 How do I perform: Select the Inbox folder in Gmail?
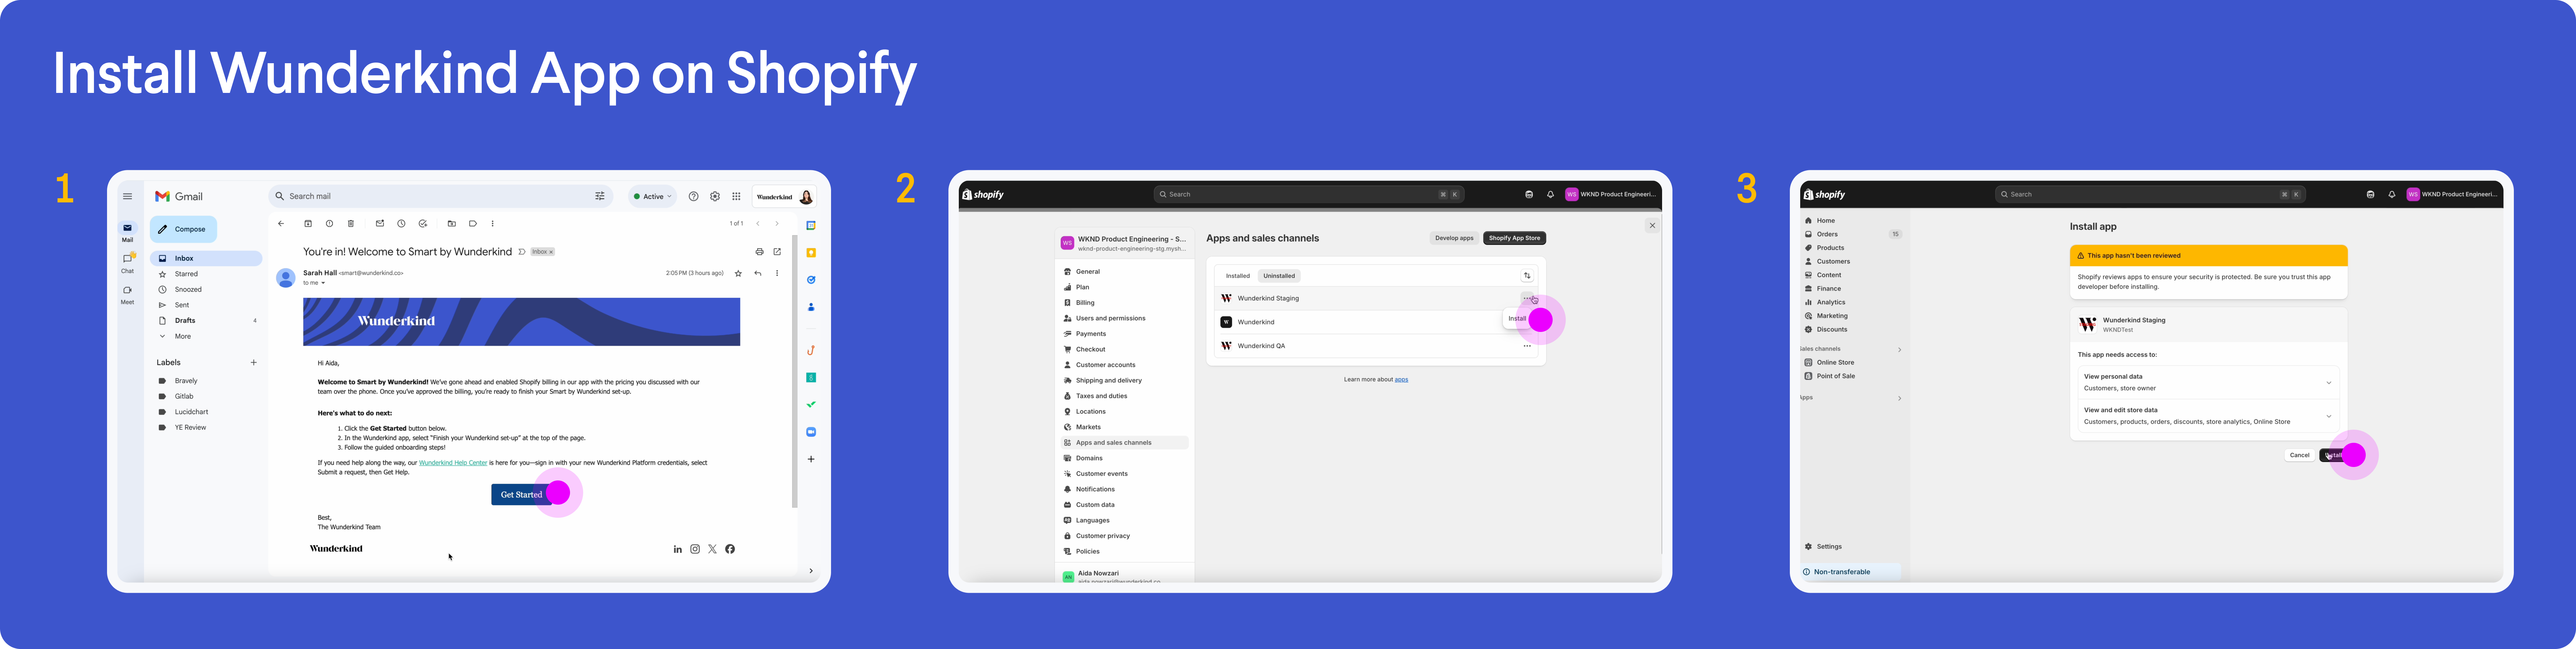point(206,258)
